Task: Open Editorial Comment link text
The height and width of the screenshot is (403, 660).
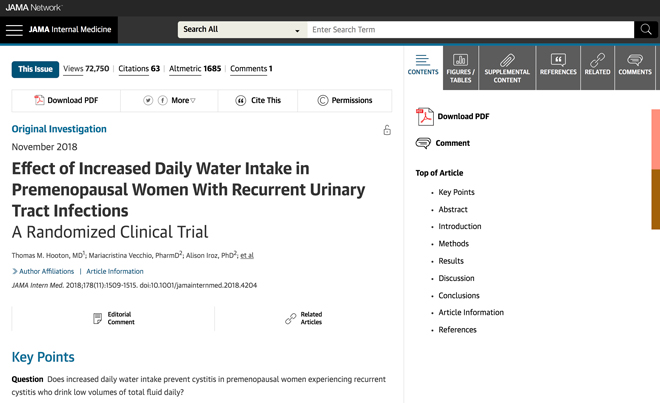Action: tap(121, 318)
